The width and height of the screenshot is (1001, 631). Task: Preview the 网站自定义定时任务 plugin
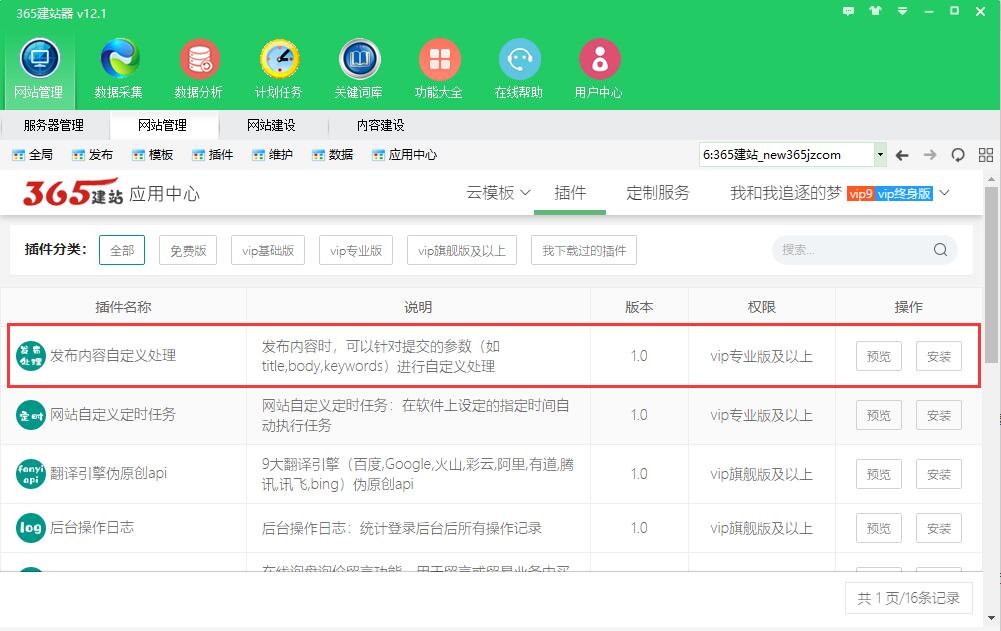[878, 416]
